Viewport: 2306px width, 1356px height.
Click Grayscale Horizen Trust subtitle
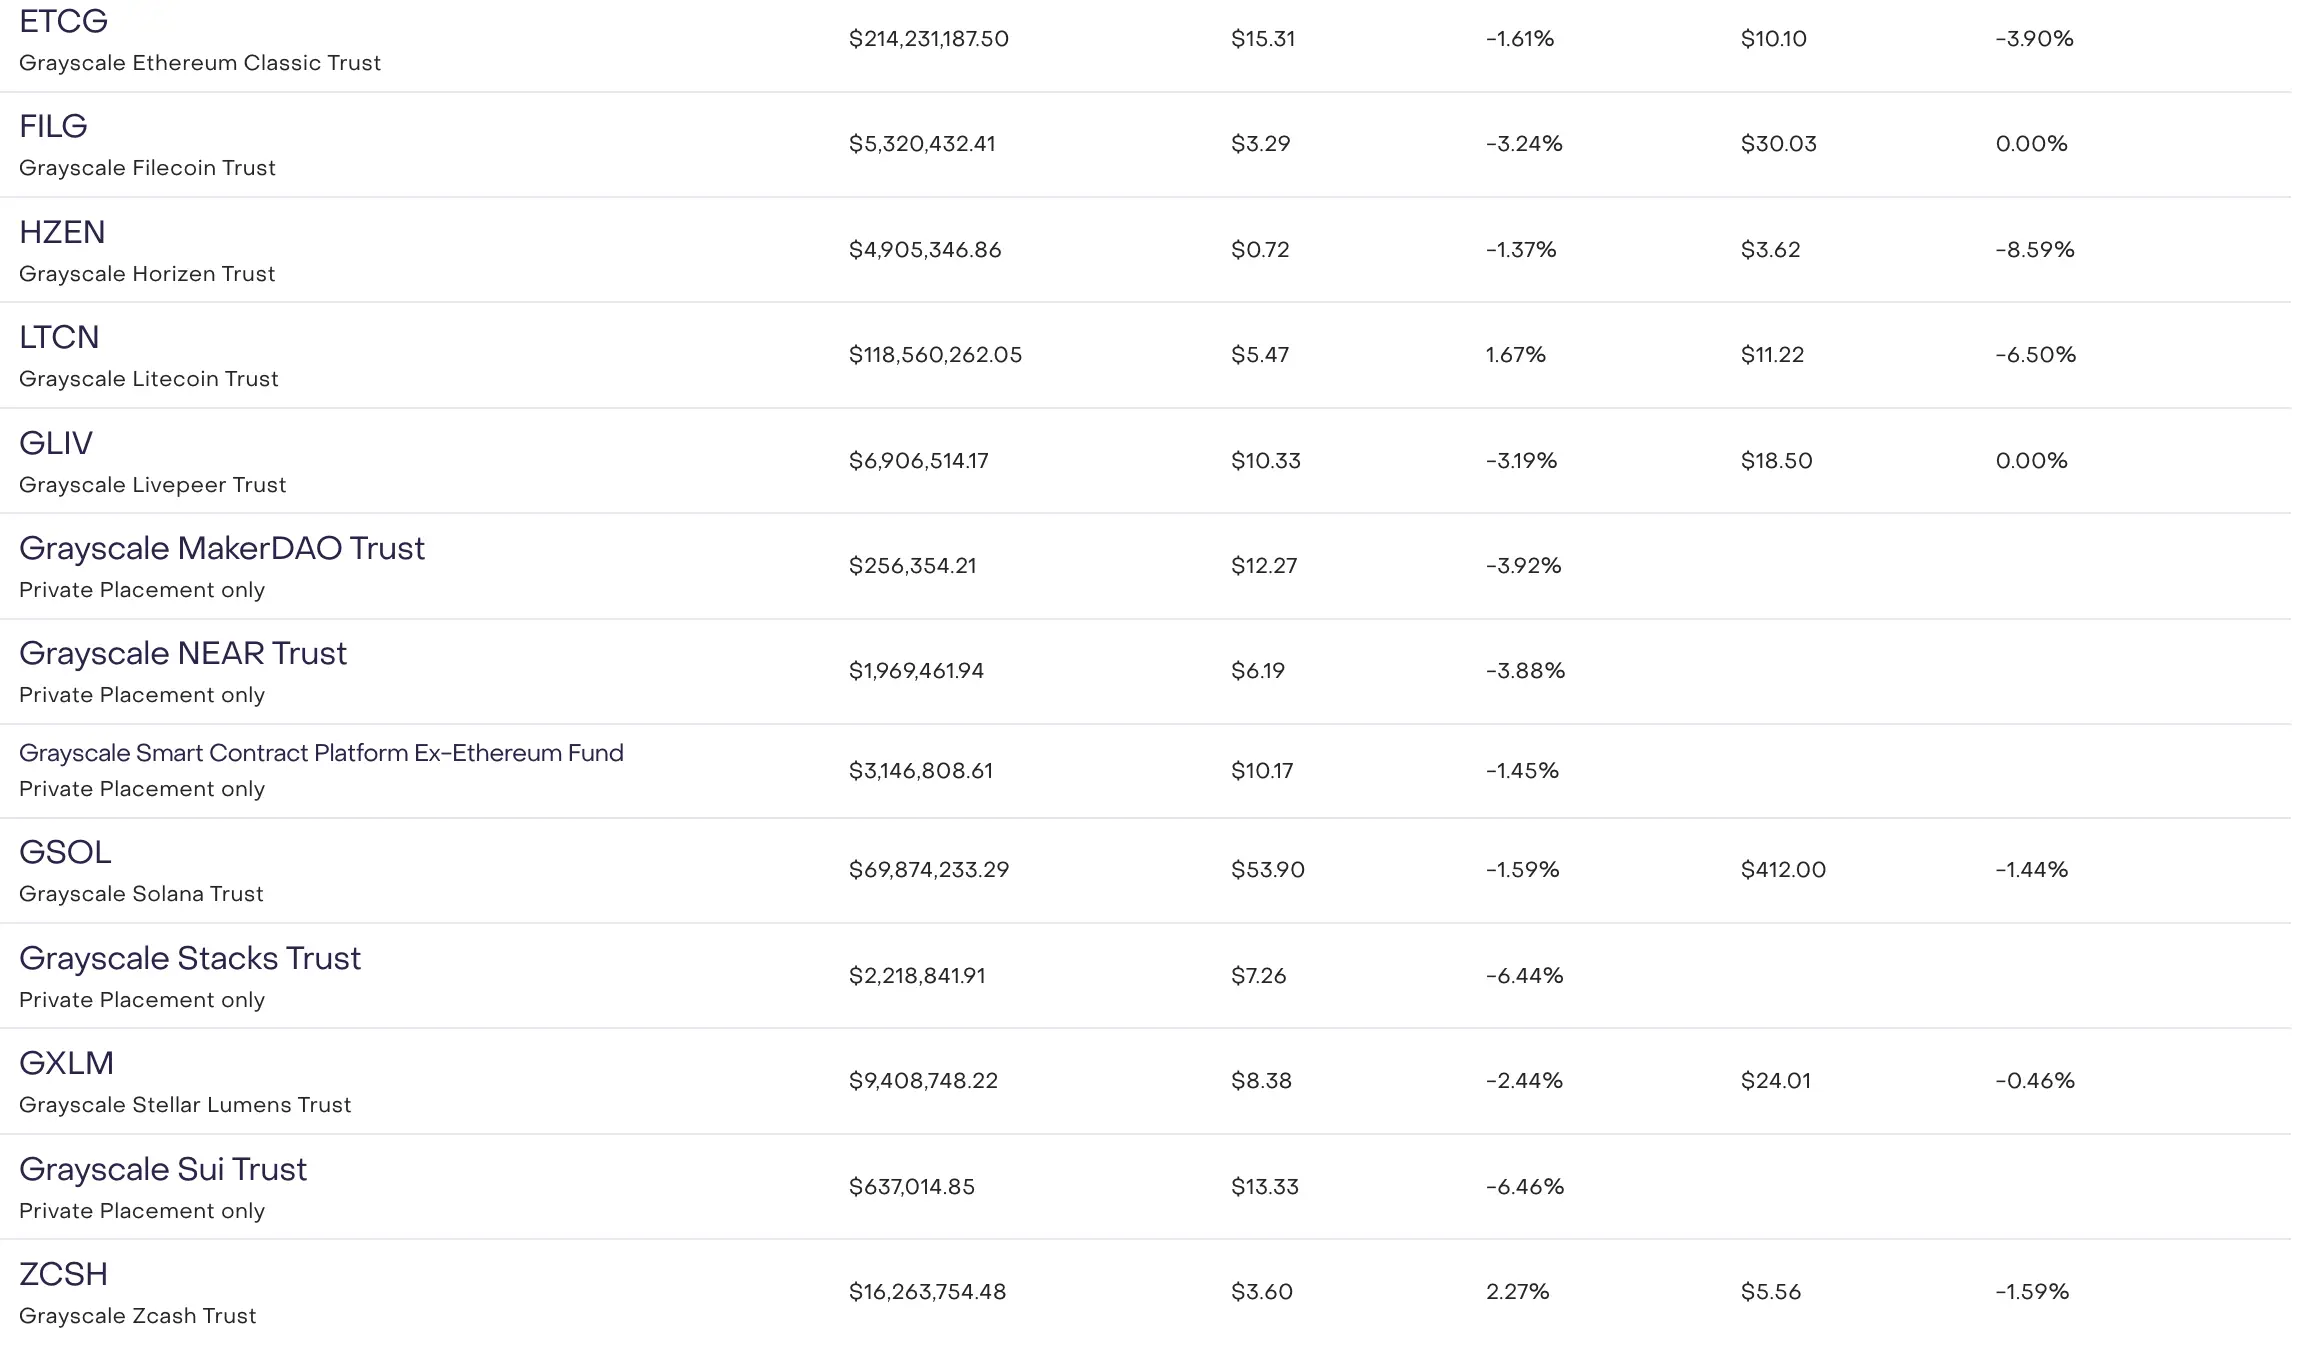coord(147,274)
